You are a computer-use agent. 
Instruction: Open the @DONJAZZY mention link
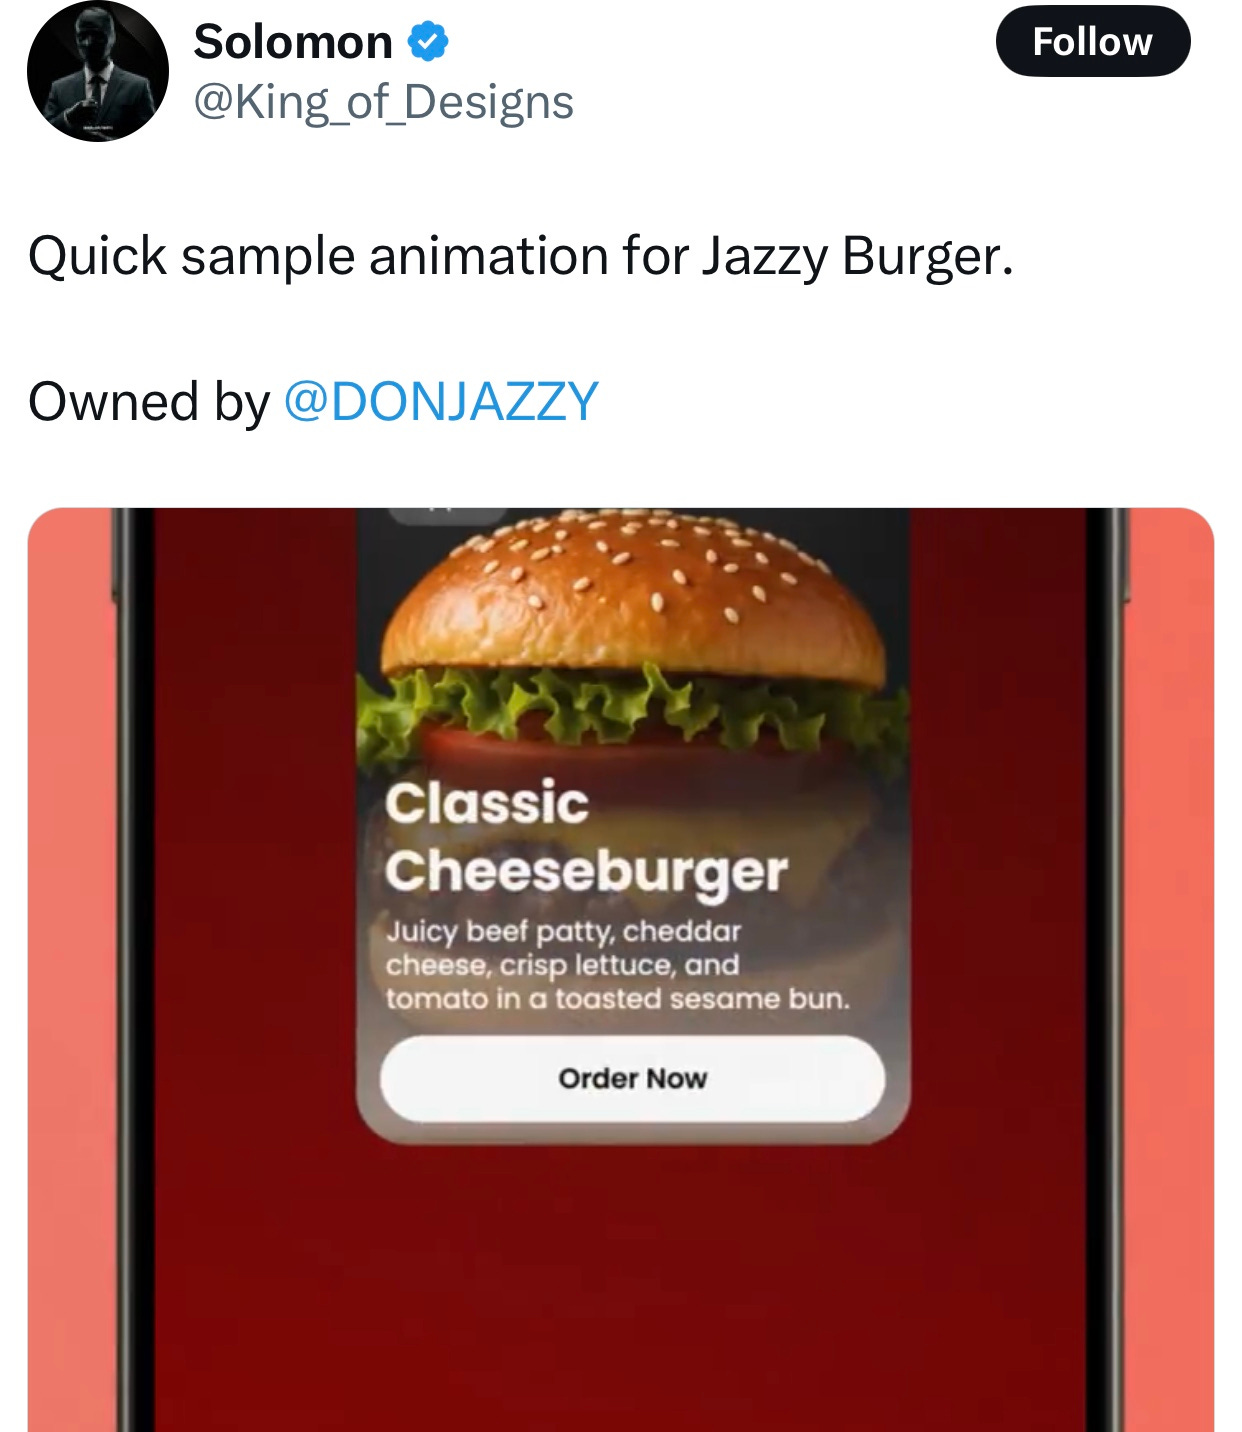pyautogui.click(x=441, y=401)
